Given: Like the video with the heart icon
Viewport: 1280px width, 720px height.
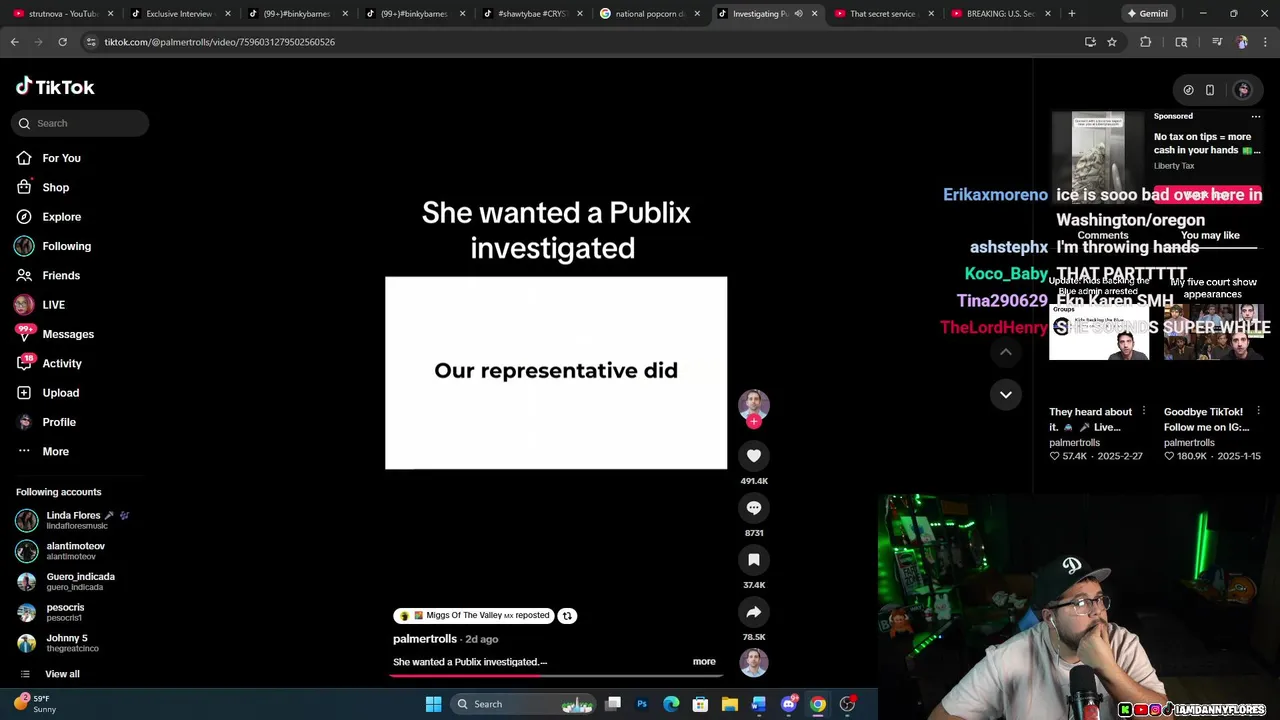Looking at the screenshot, I should [754, 456].
